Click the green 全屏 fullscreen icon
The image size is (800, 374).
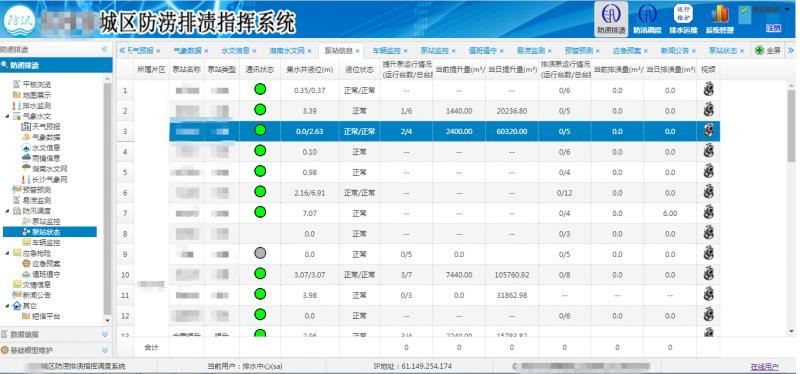coord(759,51)
